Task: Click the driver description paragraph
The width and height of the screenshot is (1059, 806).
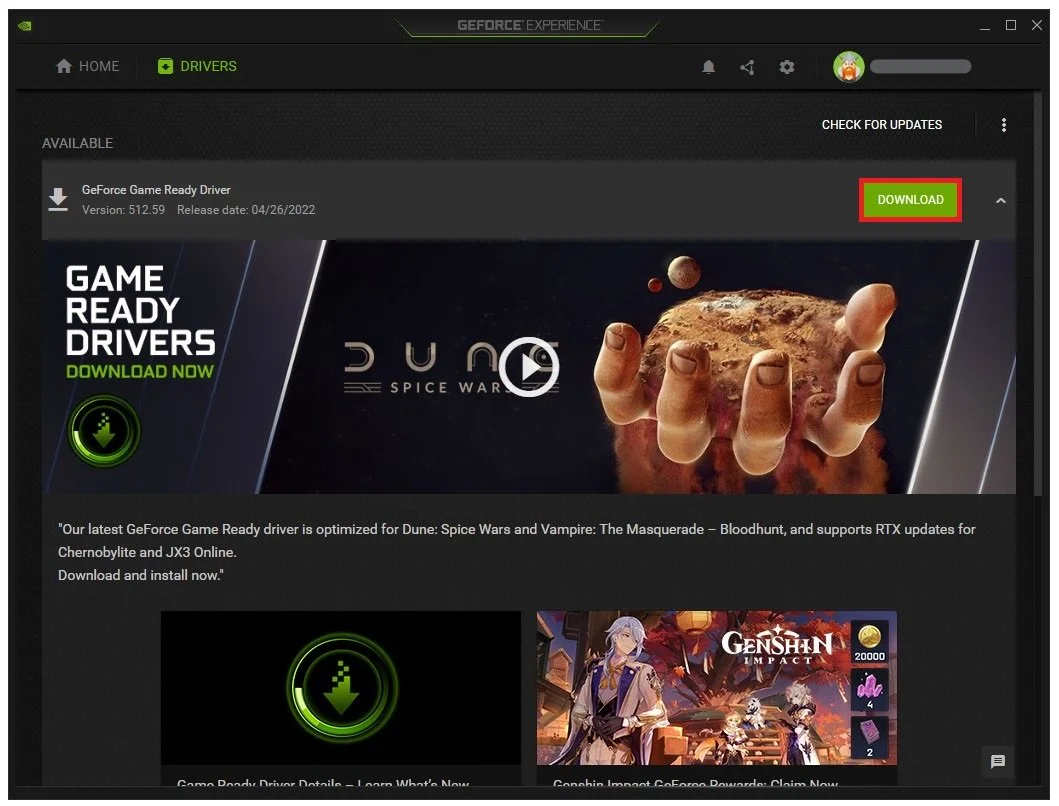Action: click(517, 552)
